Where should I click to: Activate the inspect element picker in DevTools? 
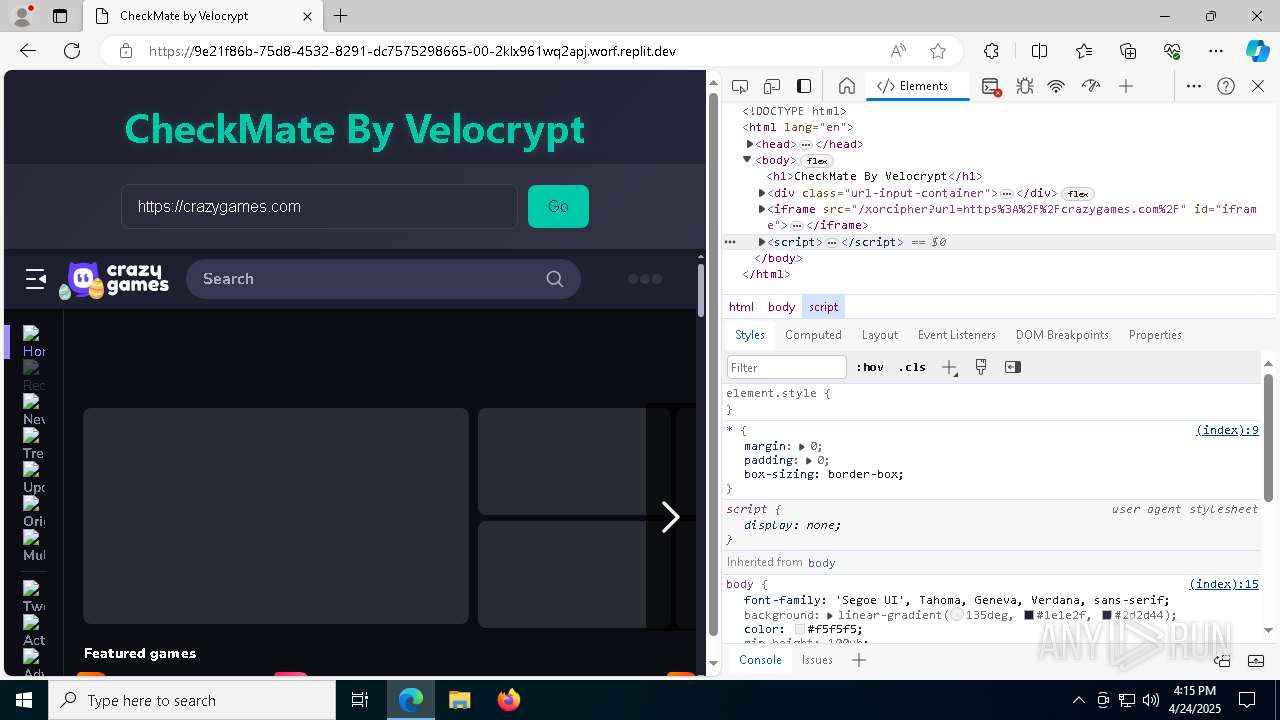(x=740, y=86)
